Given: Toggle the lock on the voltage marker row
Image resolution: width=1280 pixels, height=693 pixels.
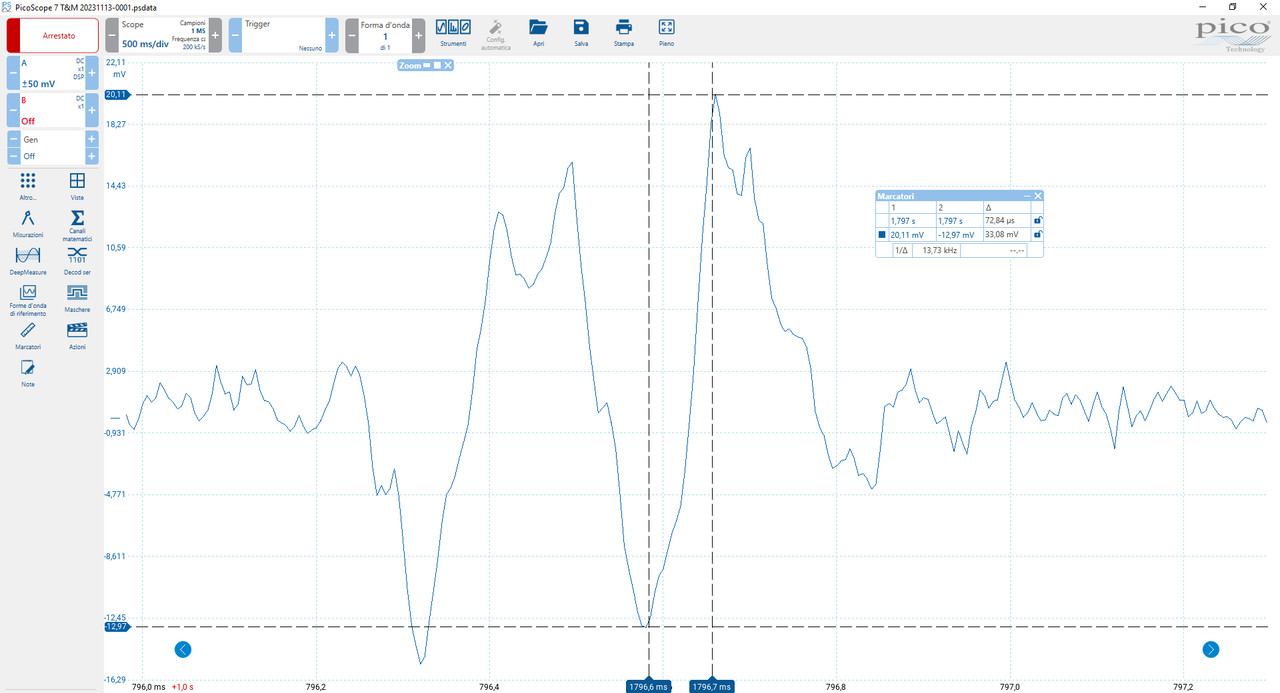Looking at the screenshot, I should tap(1037, 235).
